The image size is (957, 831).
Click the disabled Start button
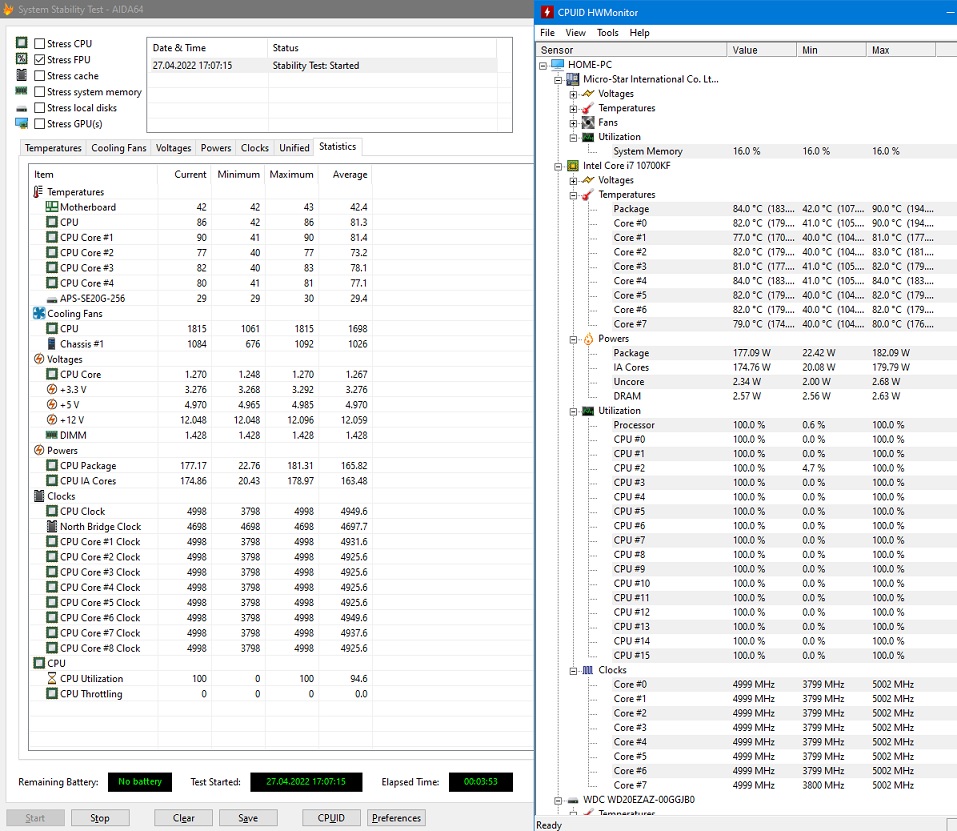(x=35, y=818)
